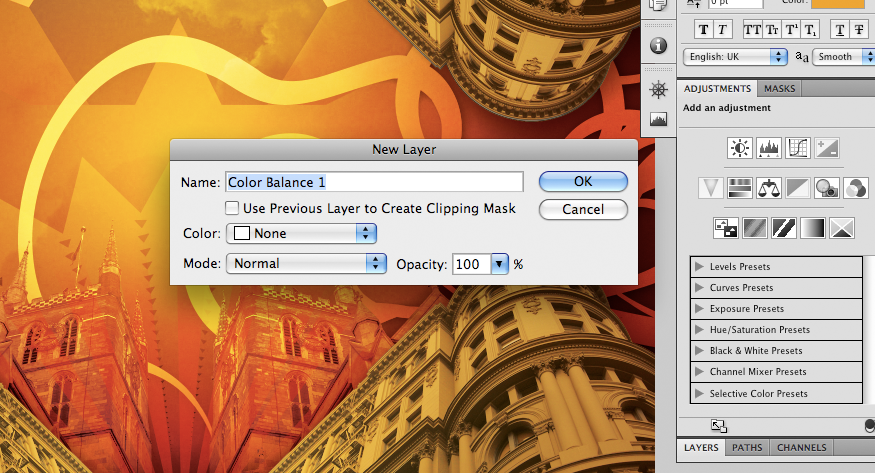Add a Gradient Map adjustment
This screenshot has height=473, width=875.
(812, 228)
